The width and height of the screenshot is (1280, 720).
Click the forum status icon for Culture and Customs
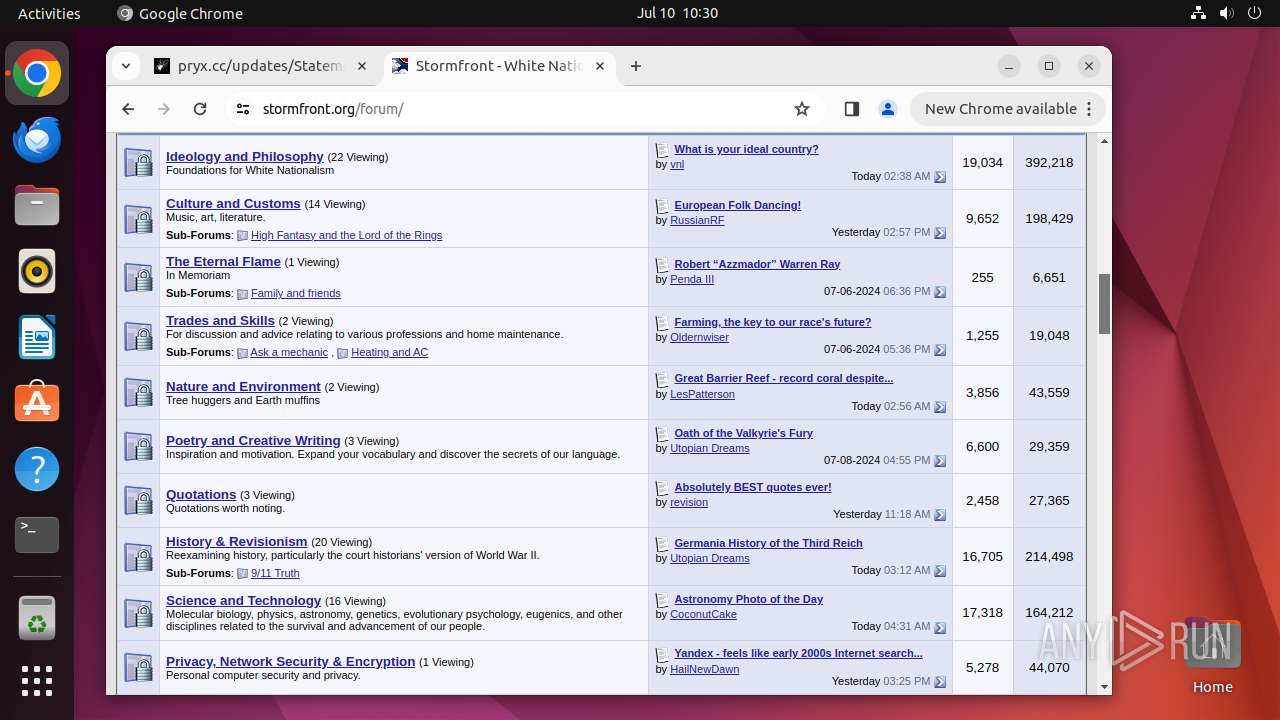pos(138,218)
